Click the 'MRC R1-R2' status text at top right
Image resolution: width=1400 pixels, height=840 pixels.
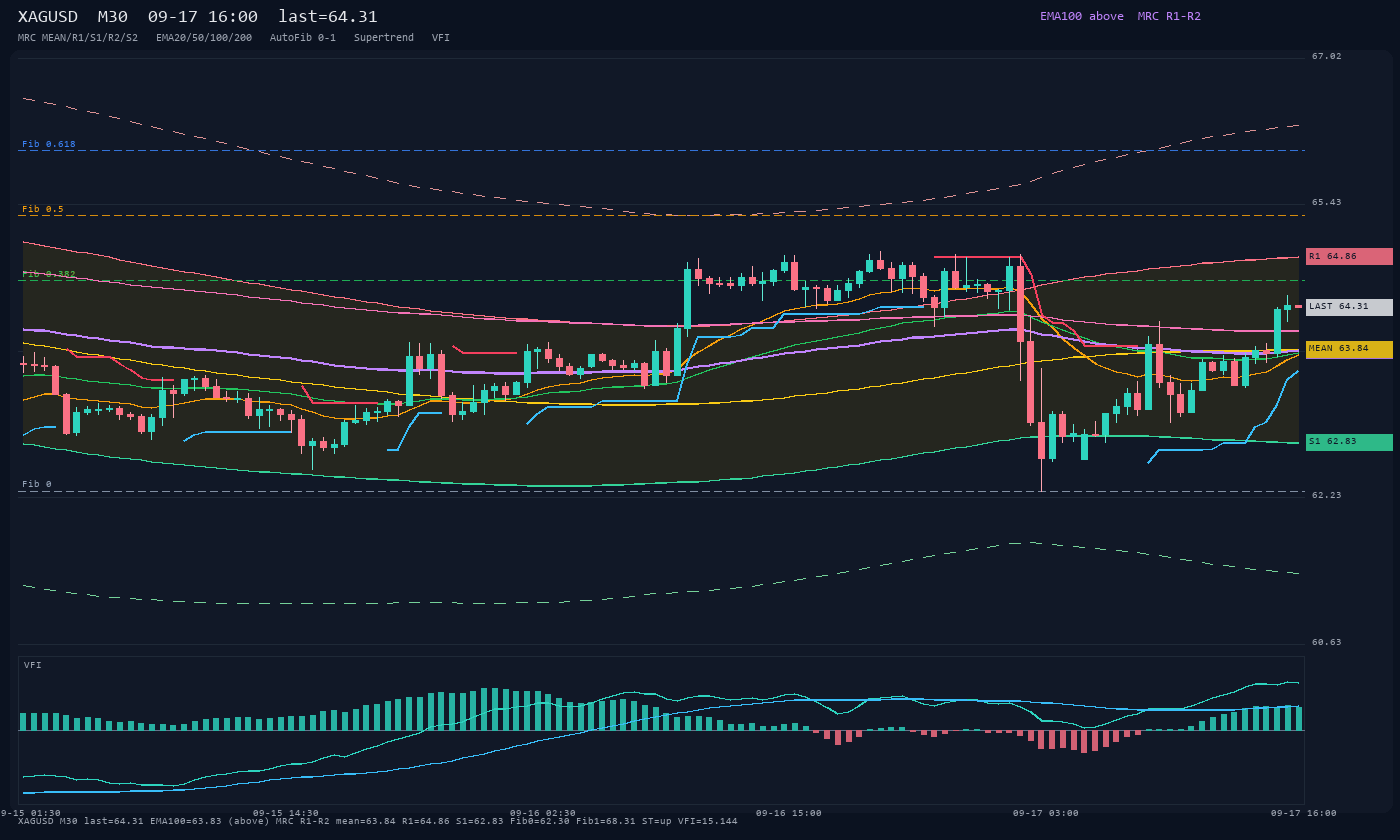coord(1169,16)
